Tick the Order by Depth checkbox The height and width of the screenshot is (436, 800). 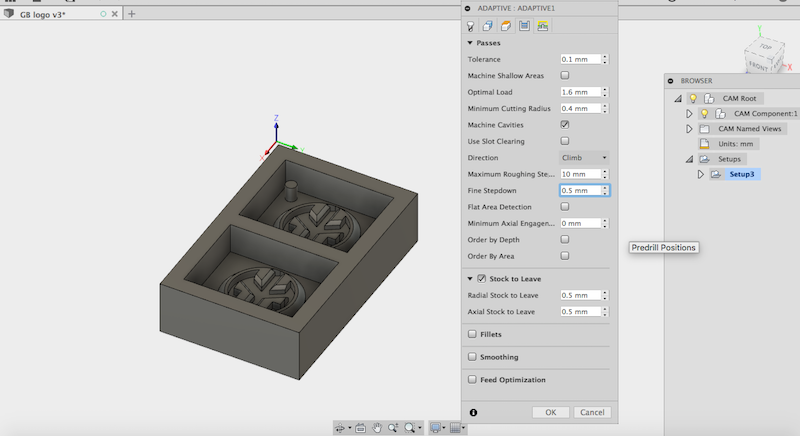[565, 239]
